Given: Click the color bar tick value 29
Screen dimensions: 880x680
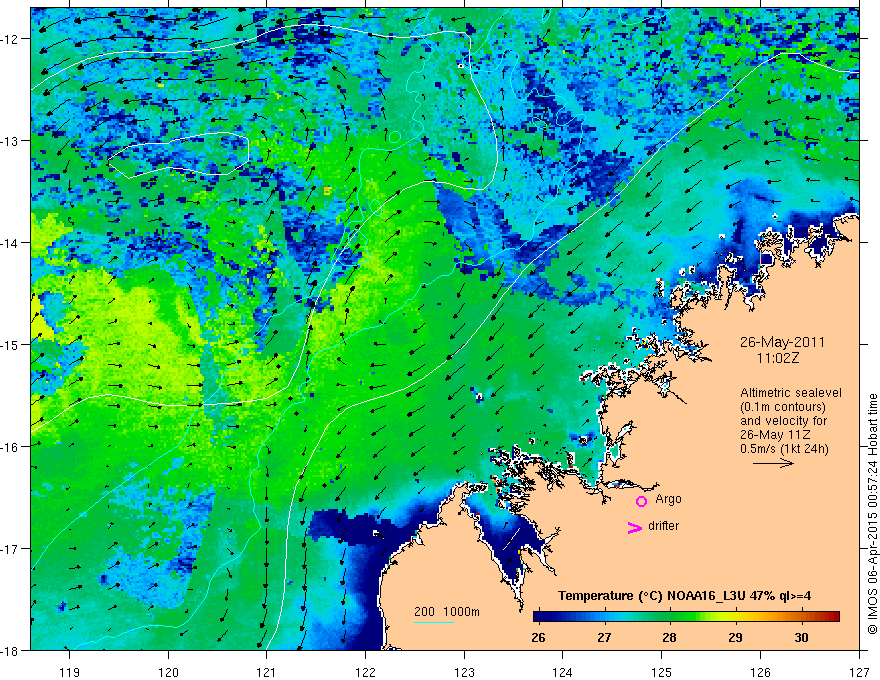Looking at the screenshot, I should [x=736, y=637].
